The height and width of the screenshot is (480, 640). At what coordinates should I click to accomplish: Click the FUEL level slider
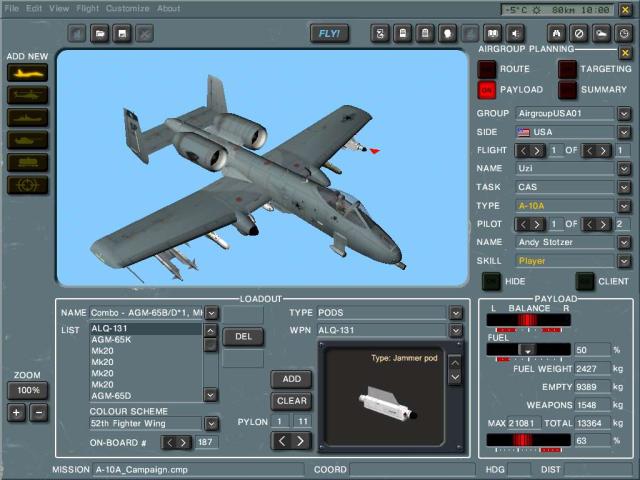tap(528, 350)
